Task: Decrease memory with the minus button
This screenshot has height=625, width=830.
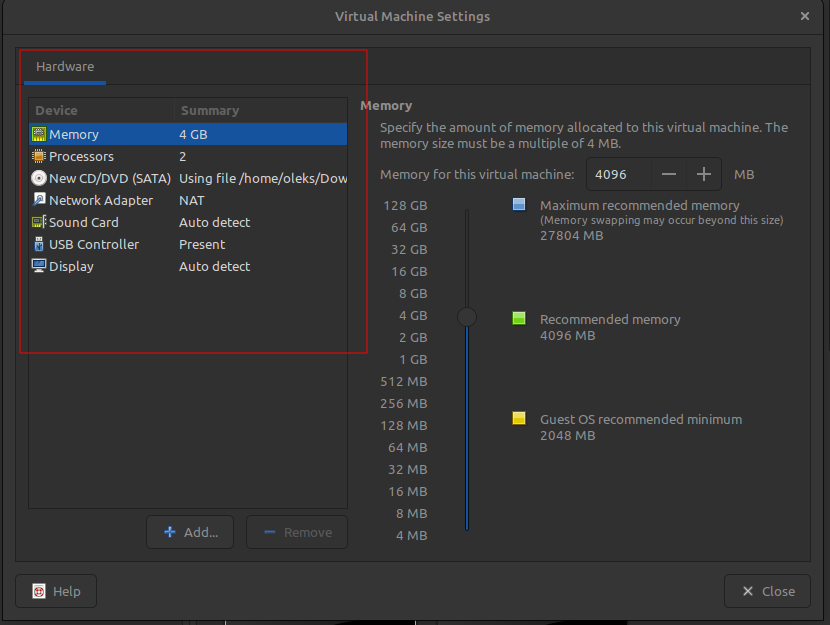Action: [669, 174]
